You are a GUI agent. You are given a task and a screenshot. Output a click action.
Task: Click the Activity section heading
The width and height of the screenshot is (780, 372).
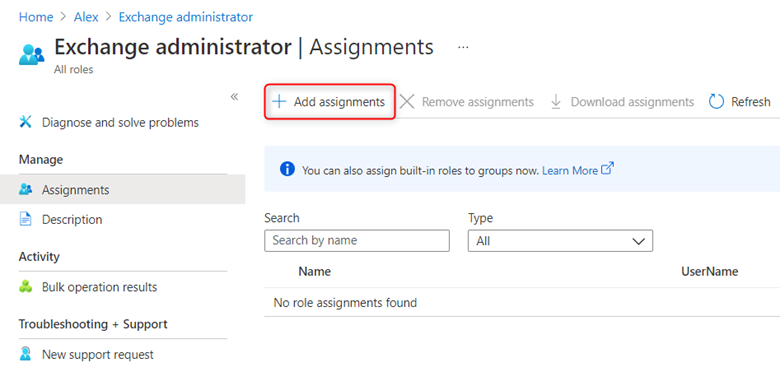39,257
